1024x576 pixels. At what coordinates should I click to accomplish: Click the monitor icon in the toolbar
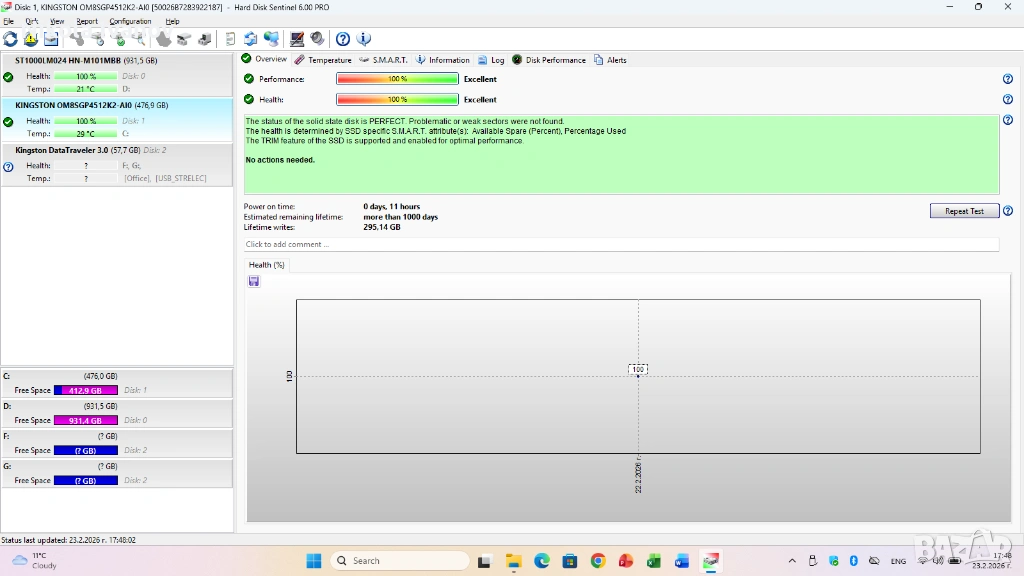[297, 39]
